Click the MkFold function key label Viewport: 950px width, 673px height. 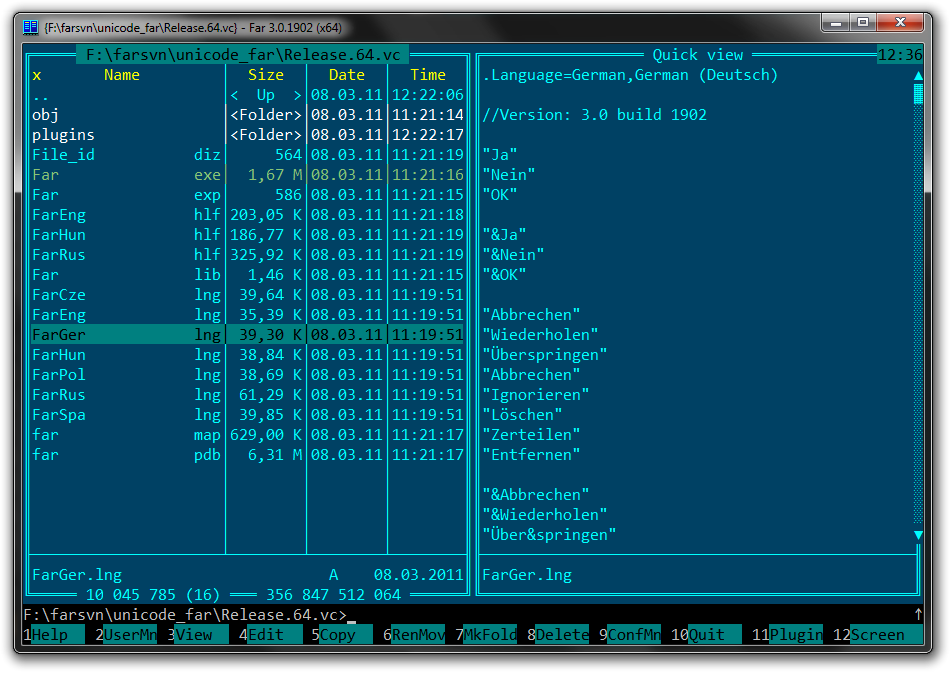(x=490, y=635)
